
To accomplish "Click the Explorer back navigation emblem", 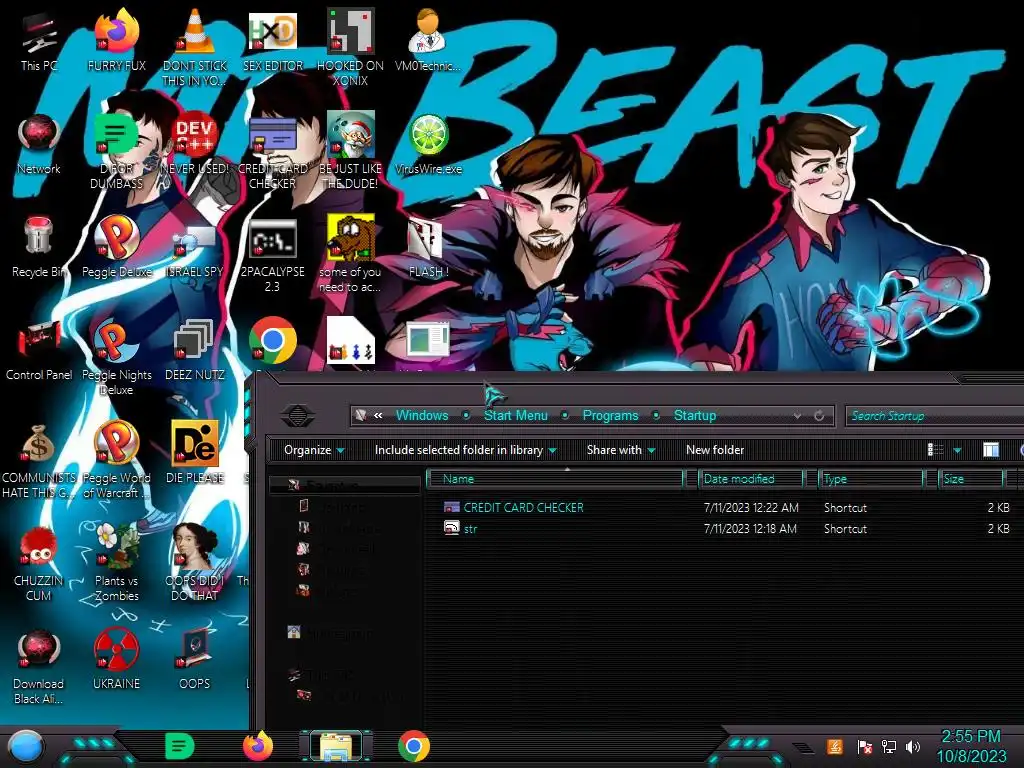I will [297, 416].
